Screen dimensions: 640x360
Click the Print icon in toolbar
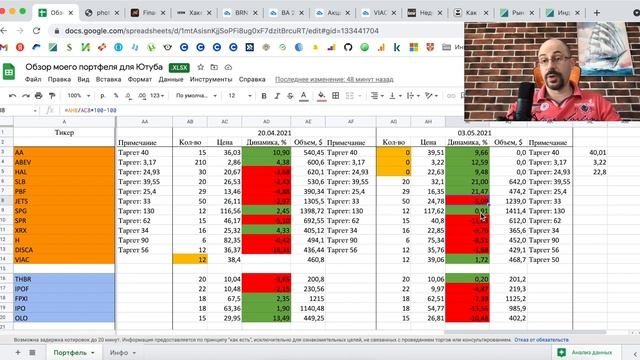point(39,96)
